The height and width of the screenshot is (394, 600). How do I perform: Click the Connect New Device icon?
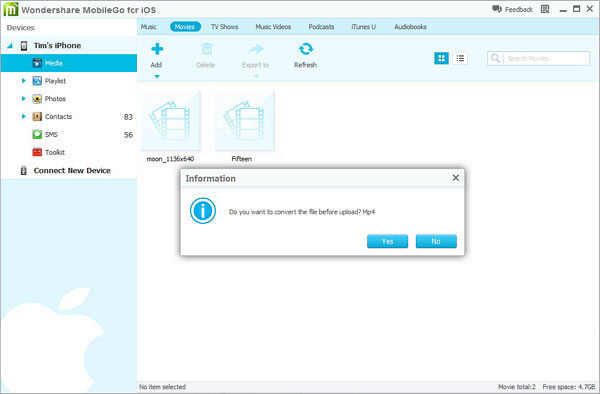pyautogui.click(x=23, y=171)
